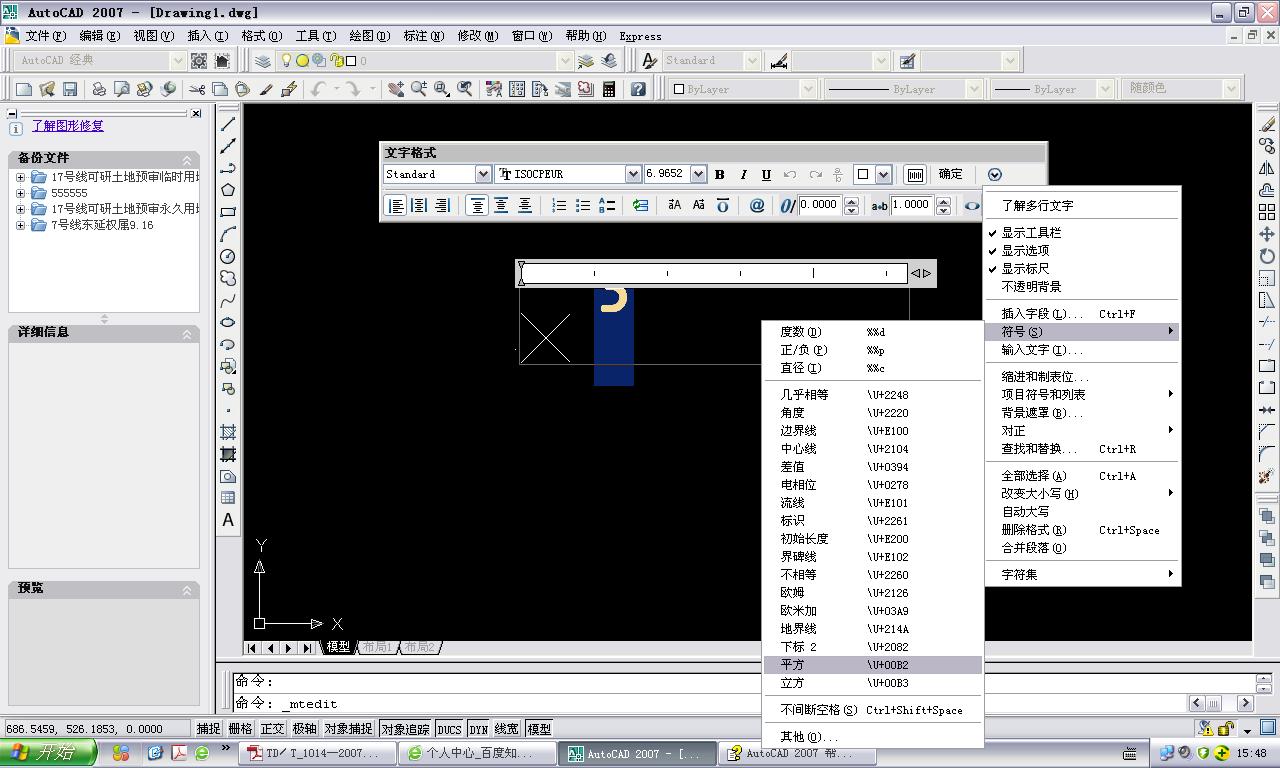The height and width of the screenshot is (768, 1280).
Task: Click the Array tool in modify toolbar
Action: [x=1267, y=212]
